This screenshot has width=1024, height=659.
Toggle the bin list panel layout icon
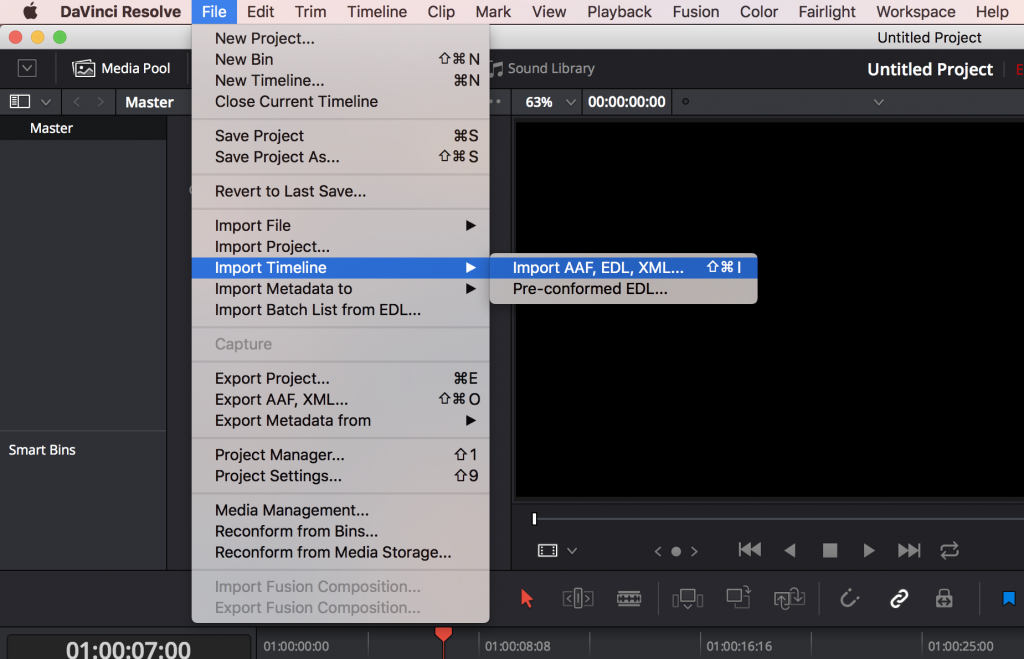pos(20,101)
